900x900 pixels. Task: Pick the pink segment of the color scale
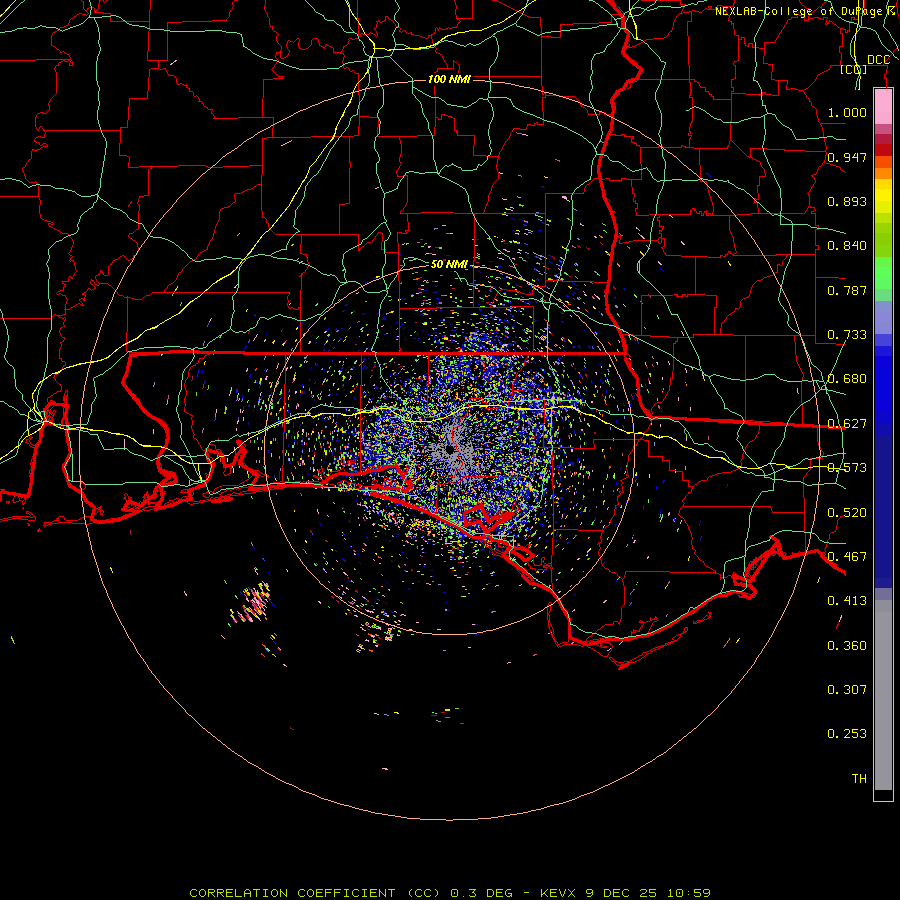pos(883,107)
